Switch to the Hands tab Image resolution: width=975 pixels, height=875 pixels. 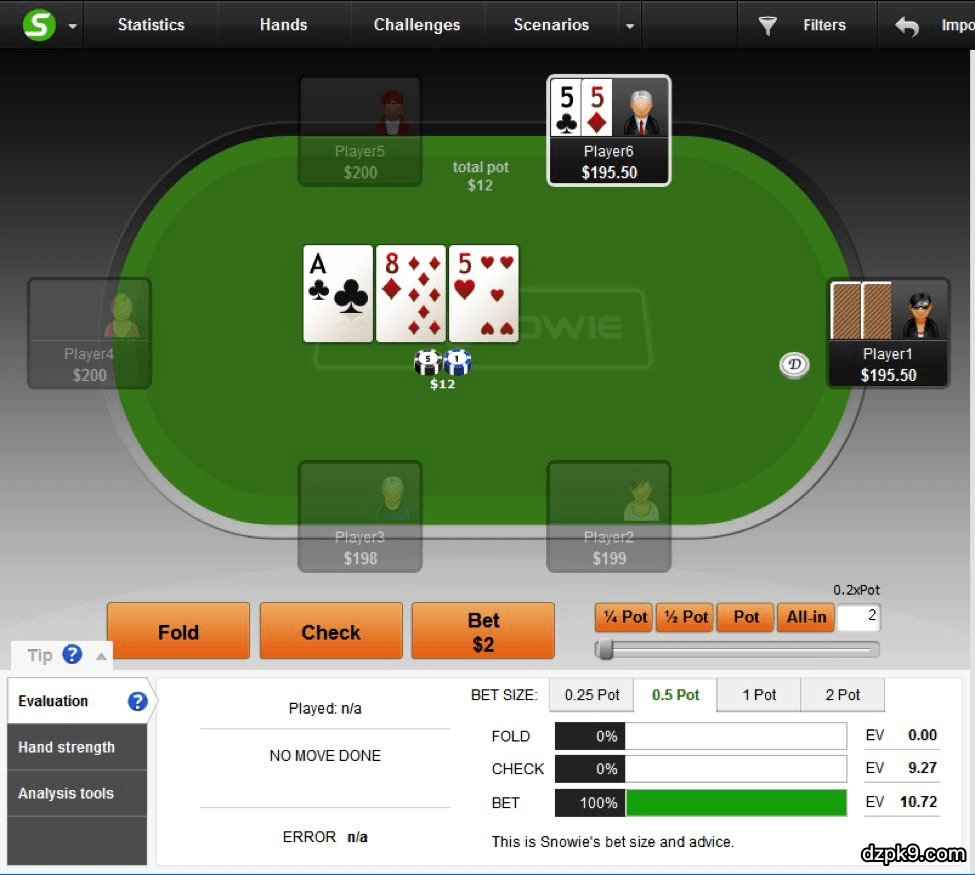coord(284,25)
